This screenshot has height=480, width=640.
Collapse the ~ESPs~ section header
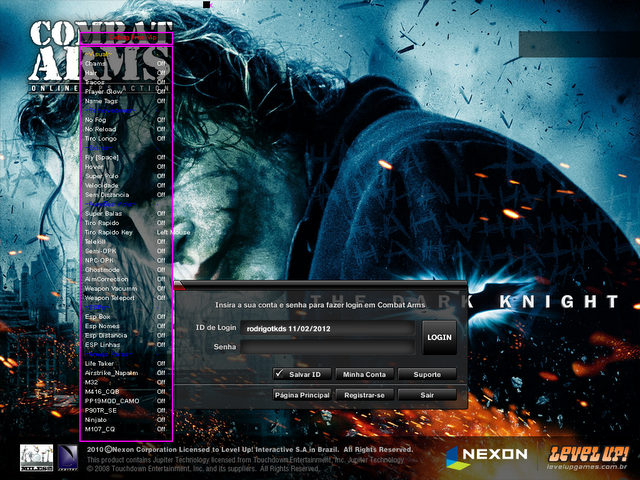click(97, 307)
